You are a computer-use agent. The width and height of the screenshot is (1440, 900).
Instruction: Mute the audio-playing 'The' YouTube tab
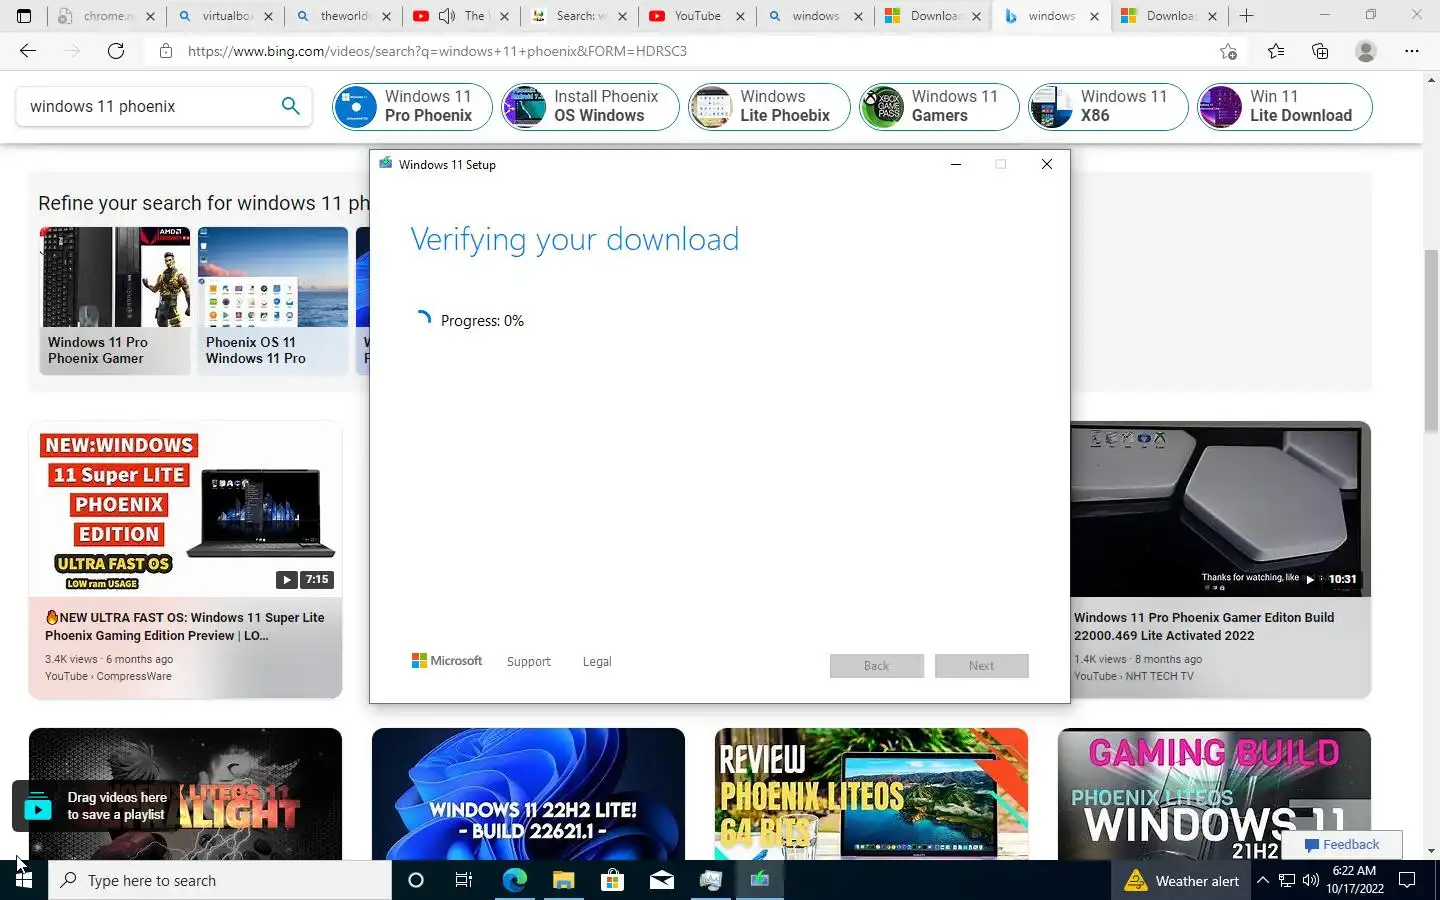pyautogui.click(x=447, y=16)
